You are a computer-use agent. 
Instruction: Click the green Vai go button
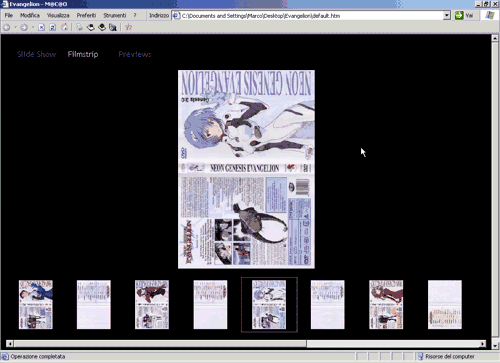(x=464, y=15)
